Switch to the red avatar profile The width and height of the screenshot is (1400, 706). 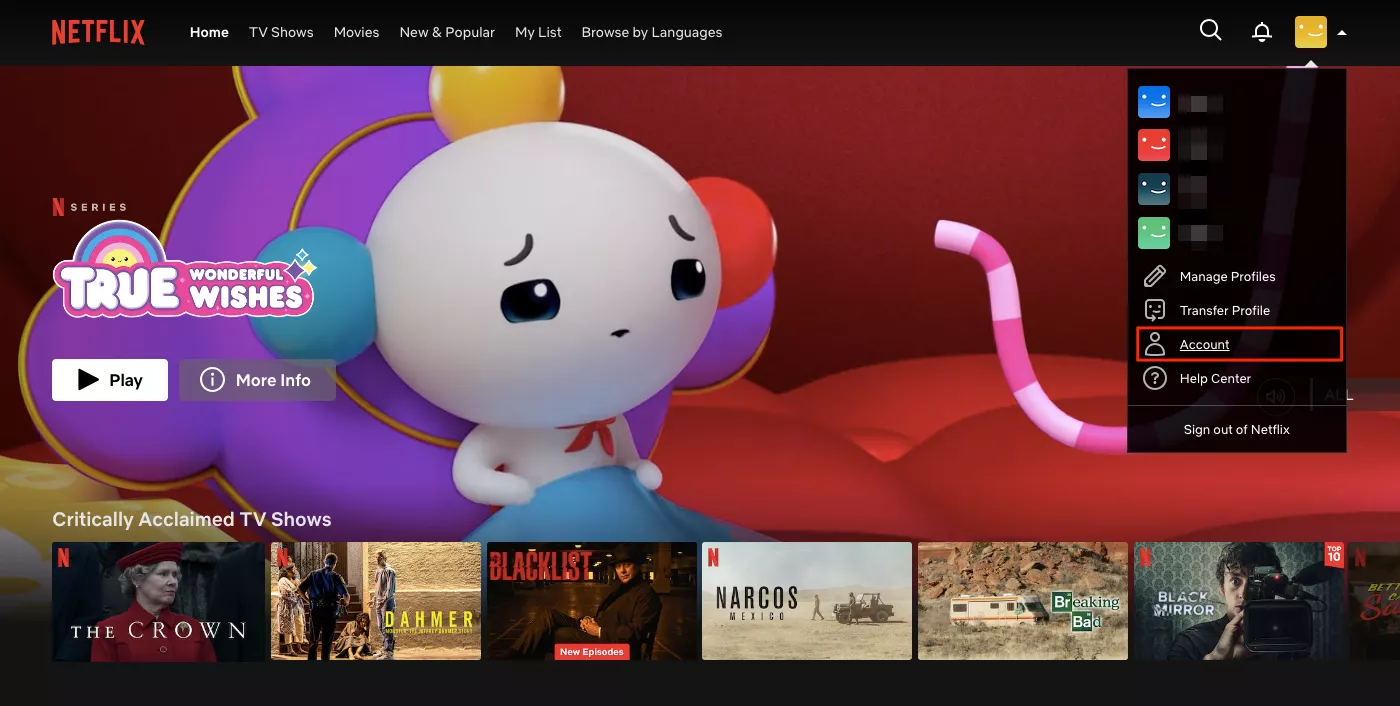[x=1154, y=145]
